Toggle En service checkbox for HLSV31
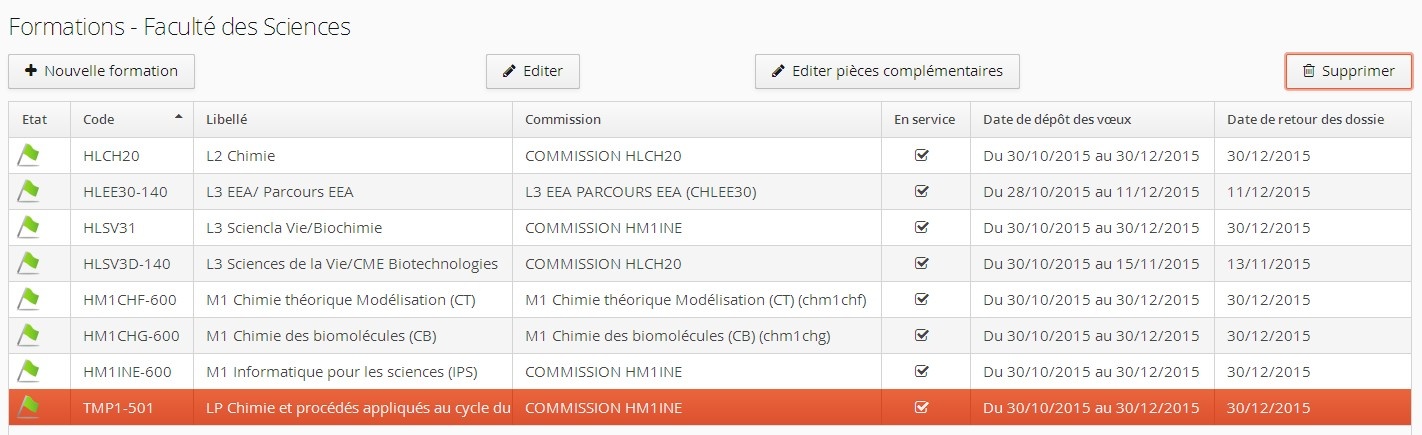This screenshot has width=1422, height=435. tap(922, 227)
